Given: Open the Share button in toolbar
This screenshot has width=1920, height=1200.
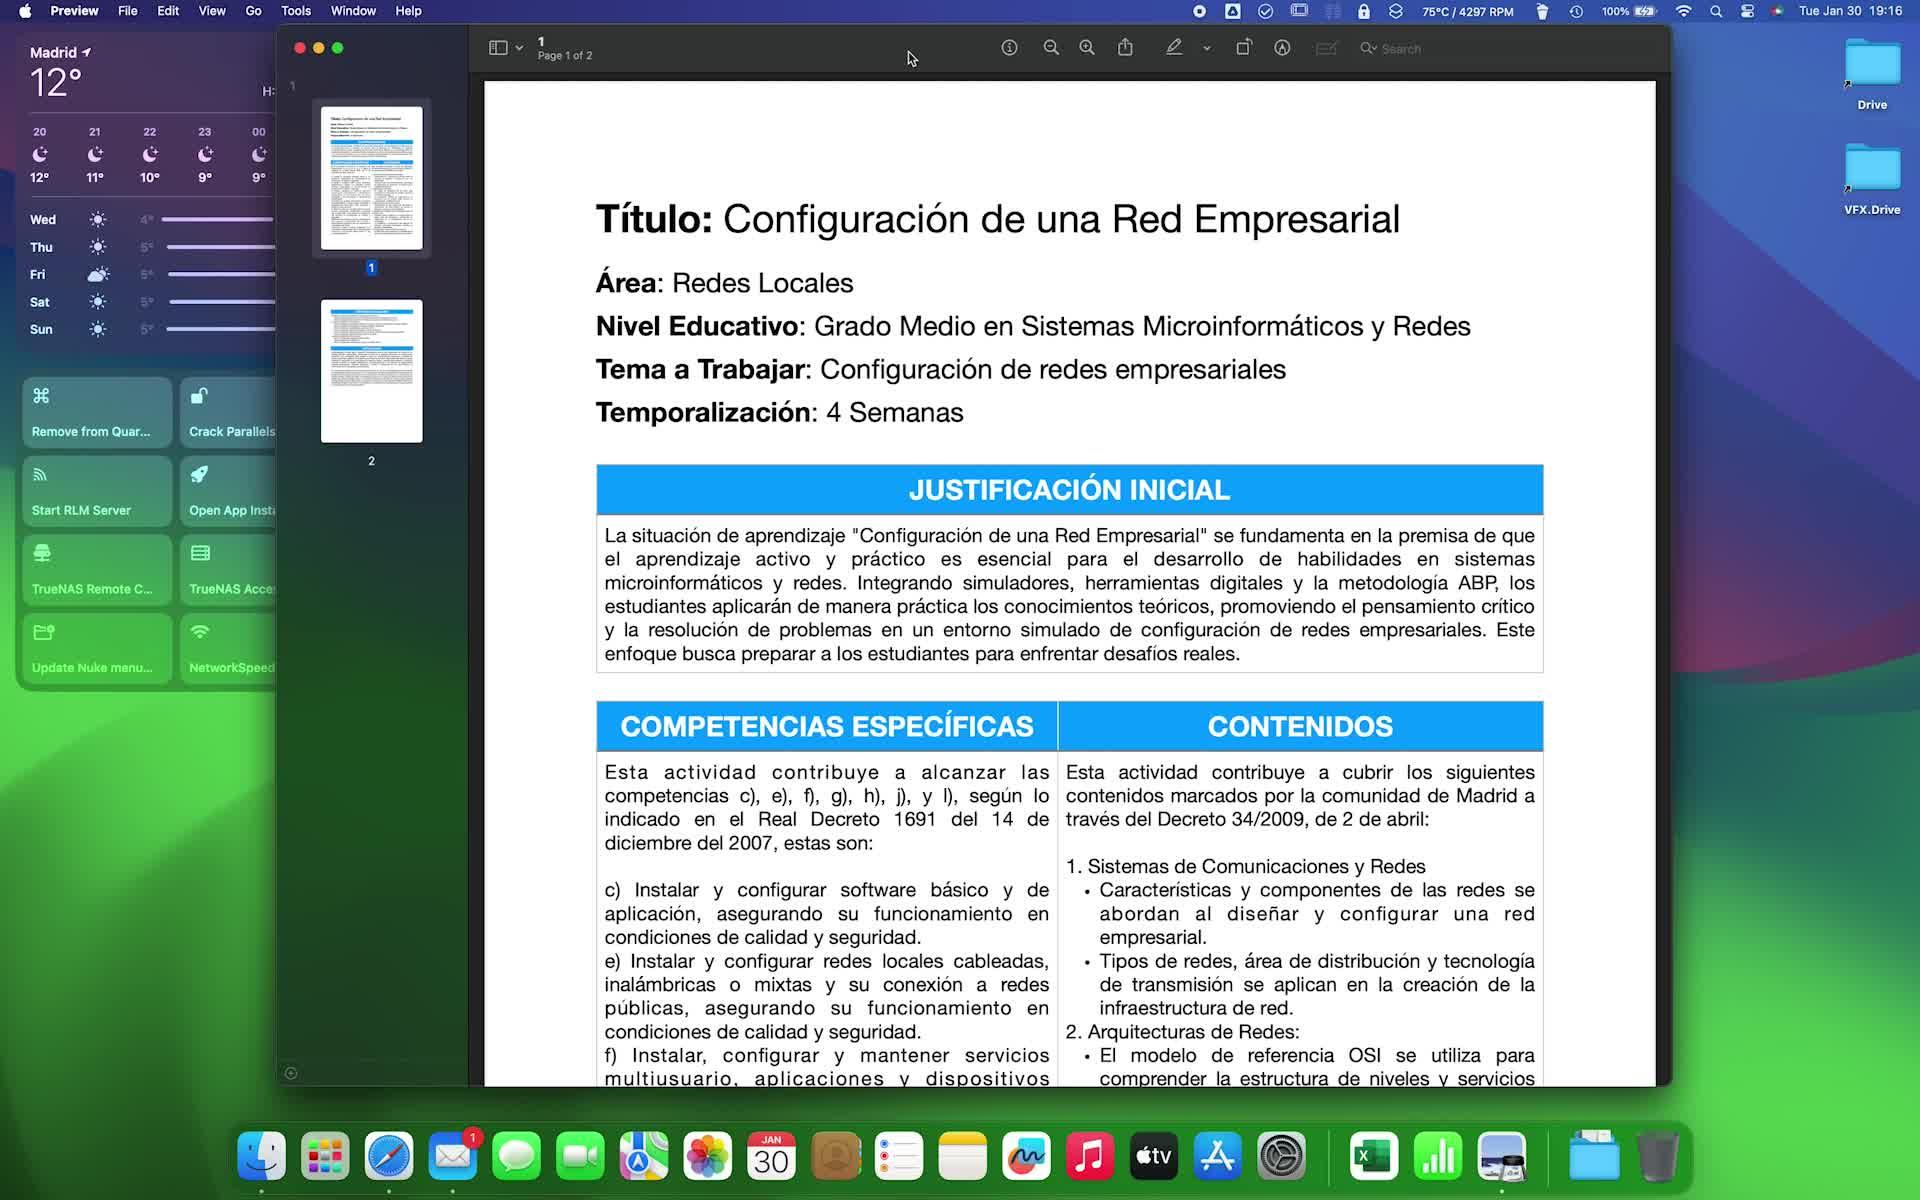Looking at the screenshot, I should pyautogui.click(x=1125, y=48).
